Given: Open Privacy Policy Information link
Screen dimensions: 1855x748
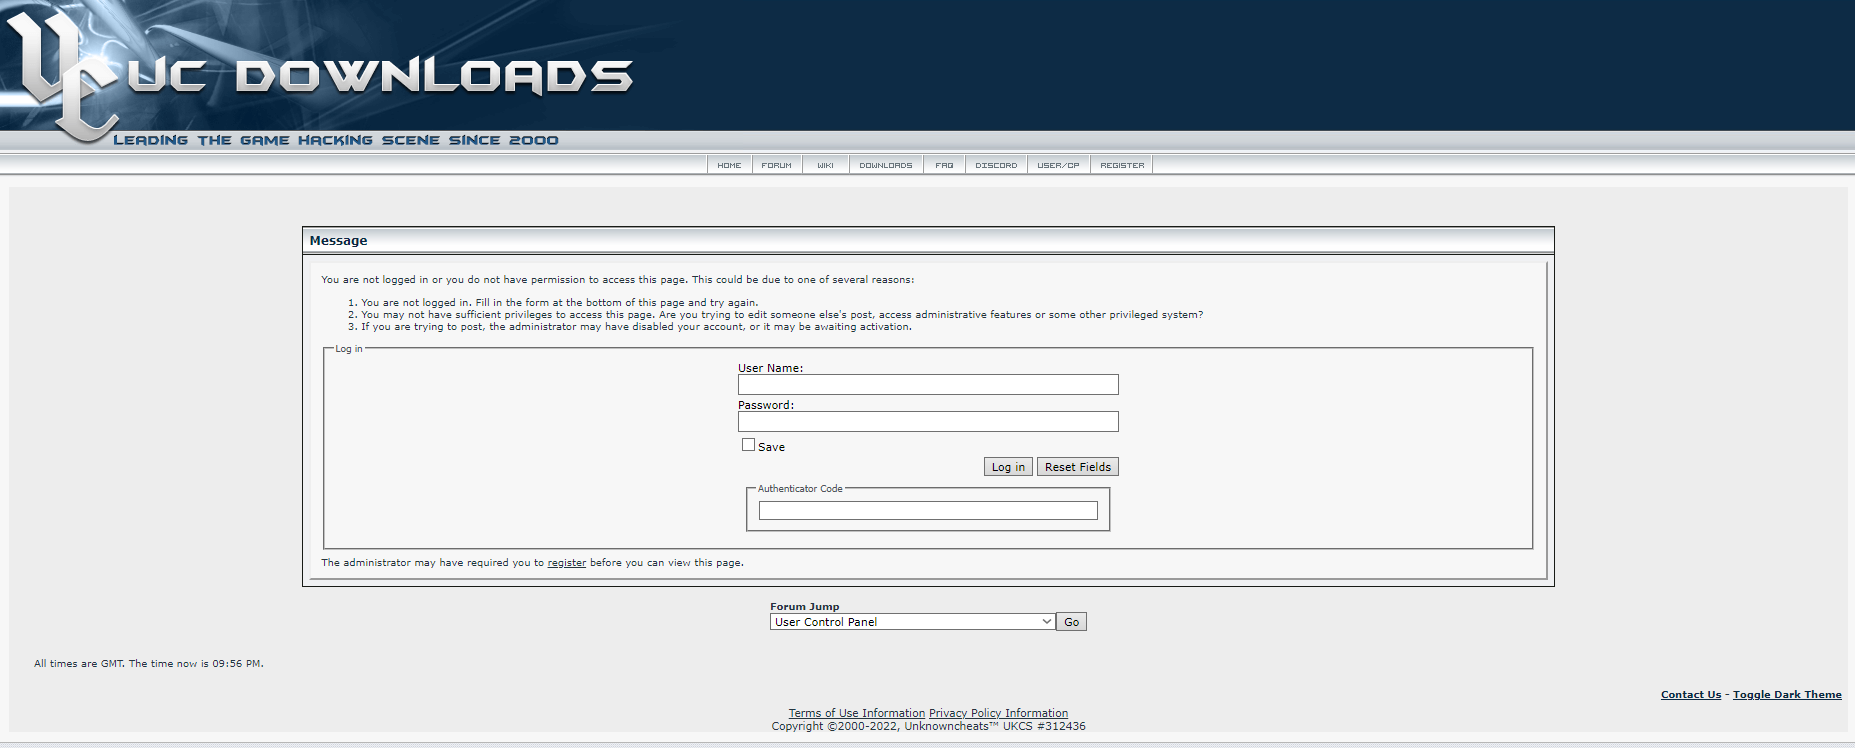Looking at the screenshot, I should click(x=998, y=714).
